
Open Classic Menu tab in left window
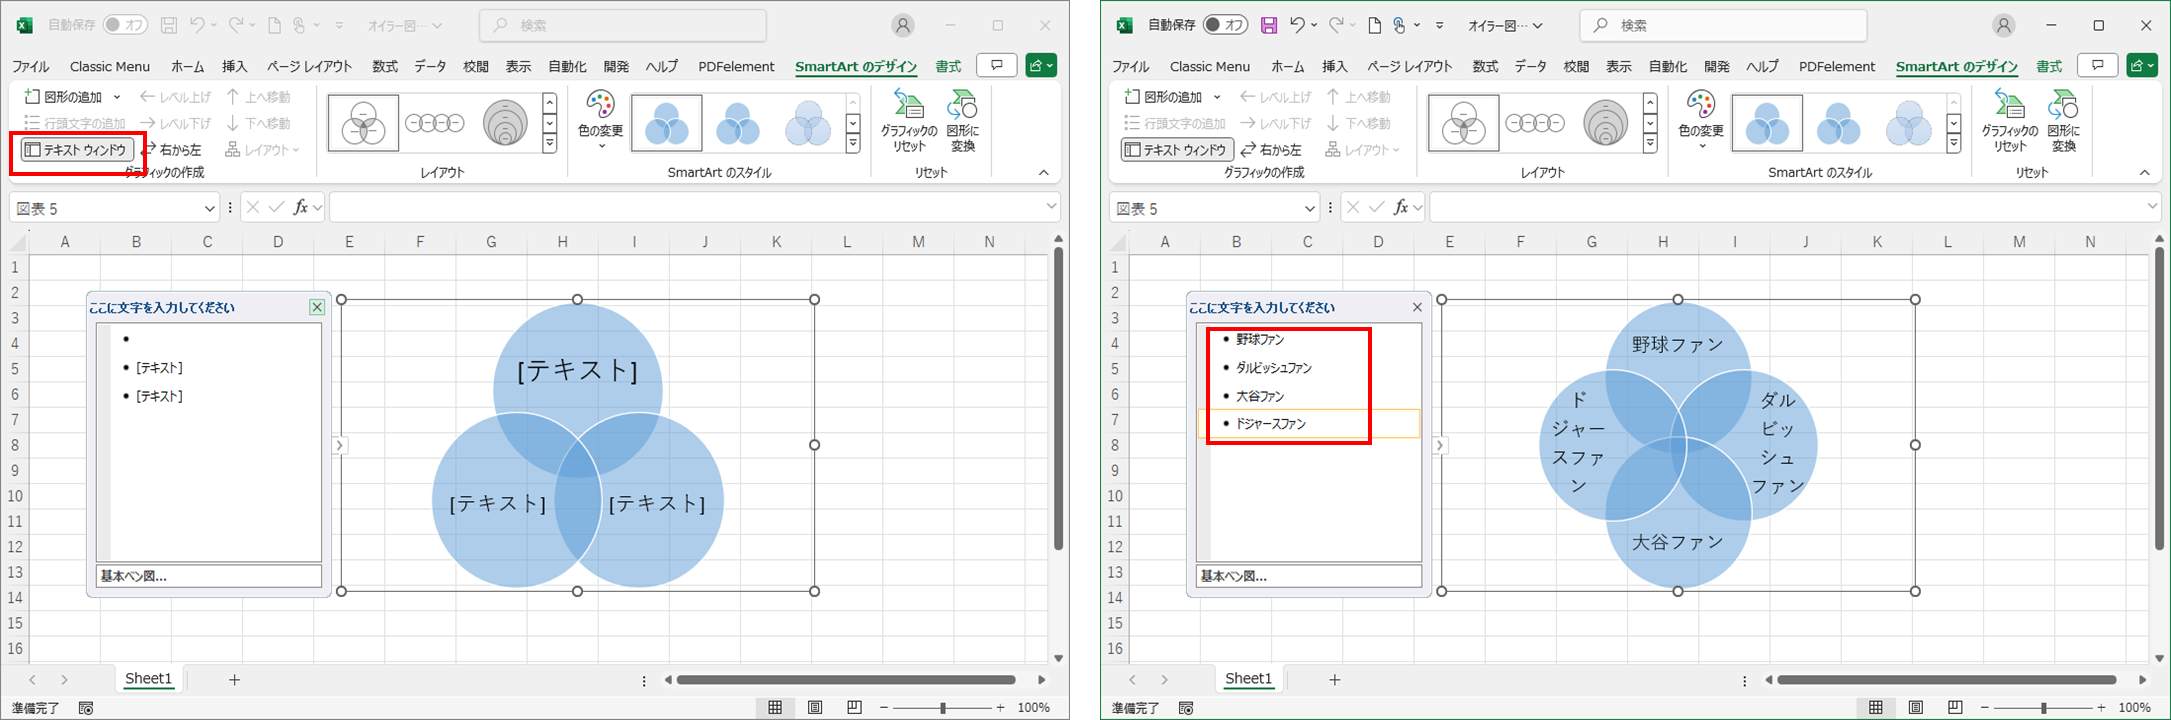[110, 66]
